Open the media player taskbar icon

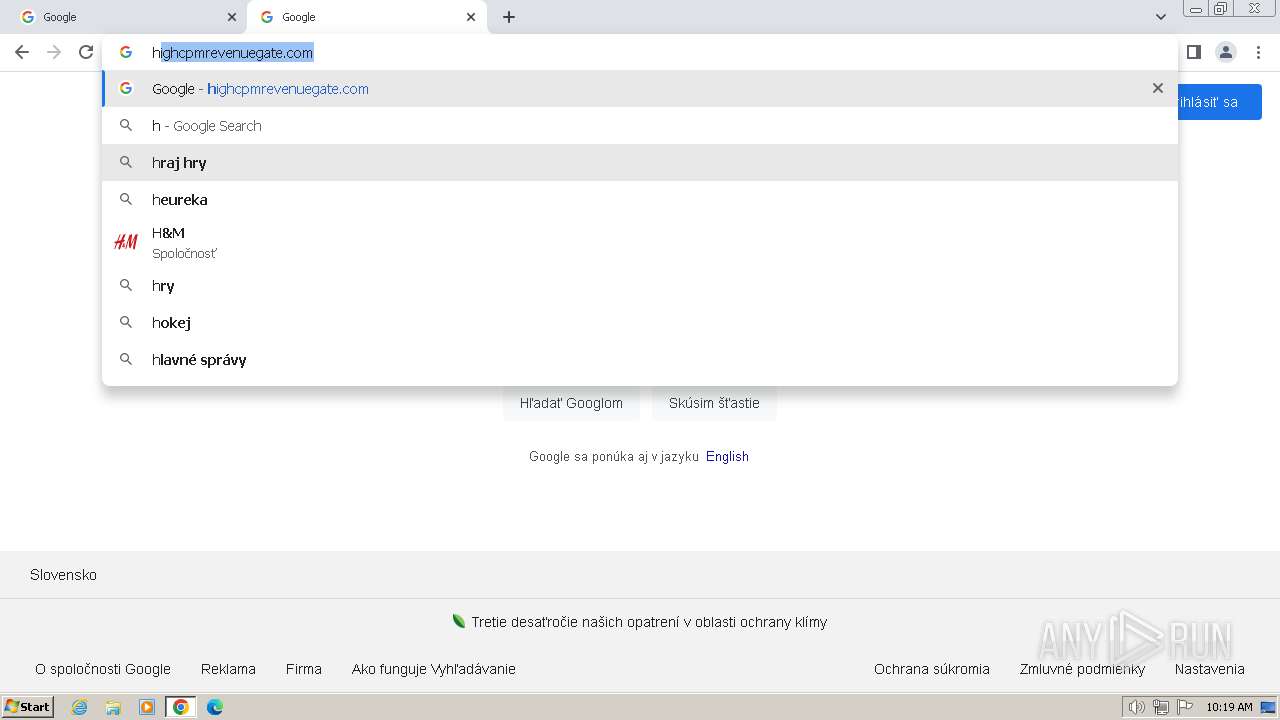147,707
